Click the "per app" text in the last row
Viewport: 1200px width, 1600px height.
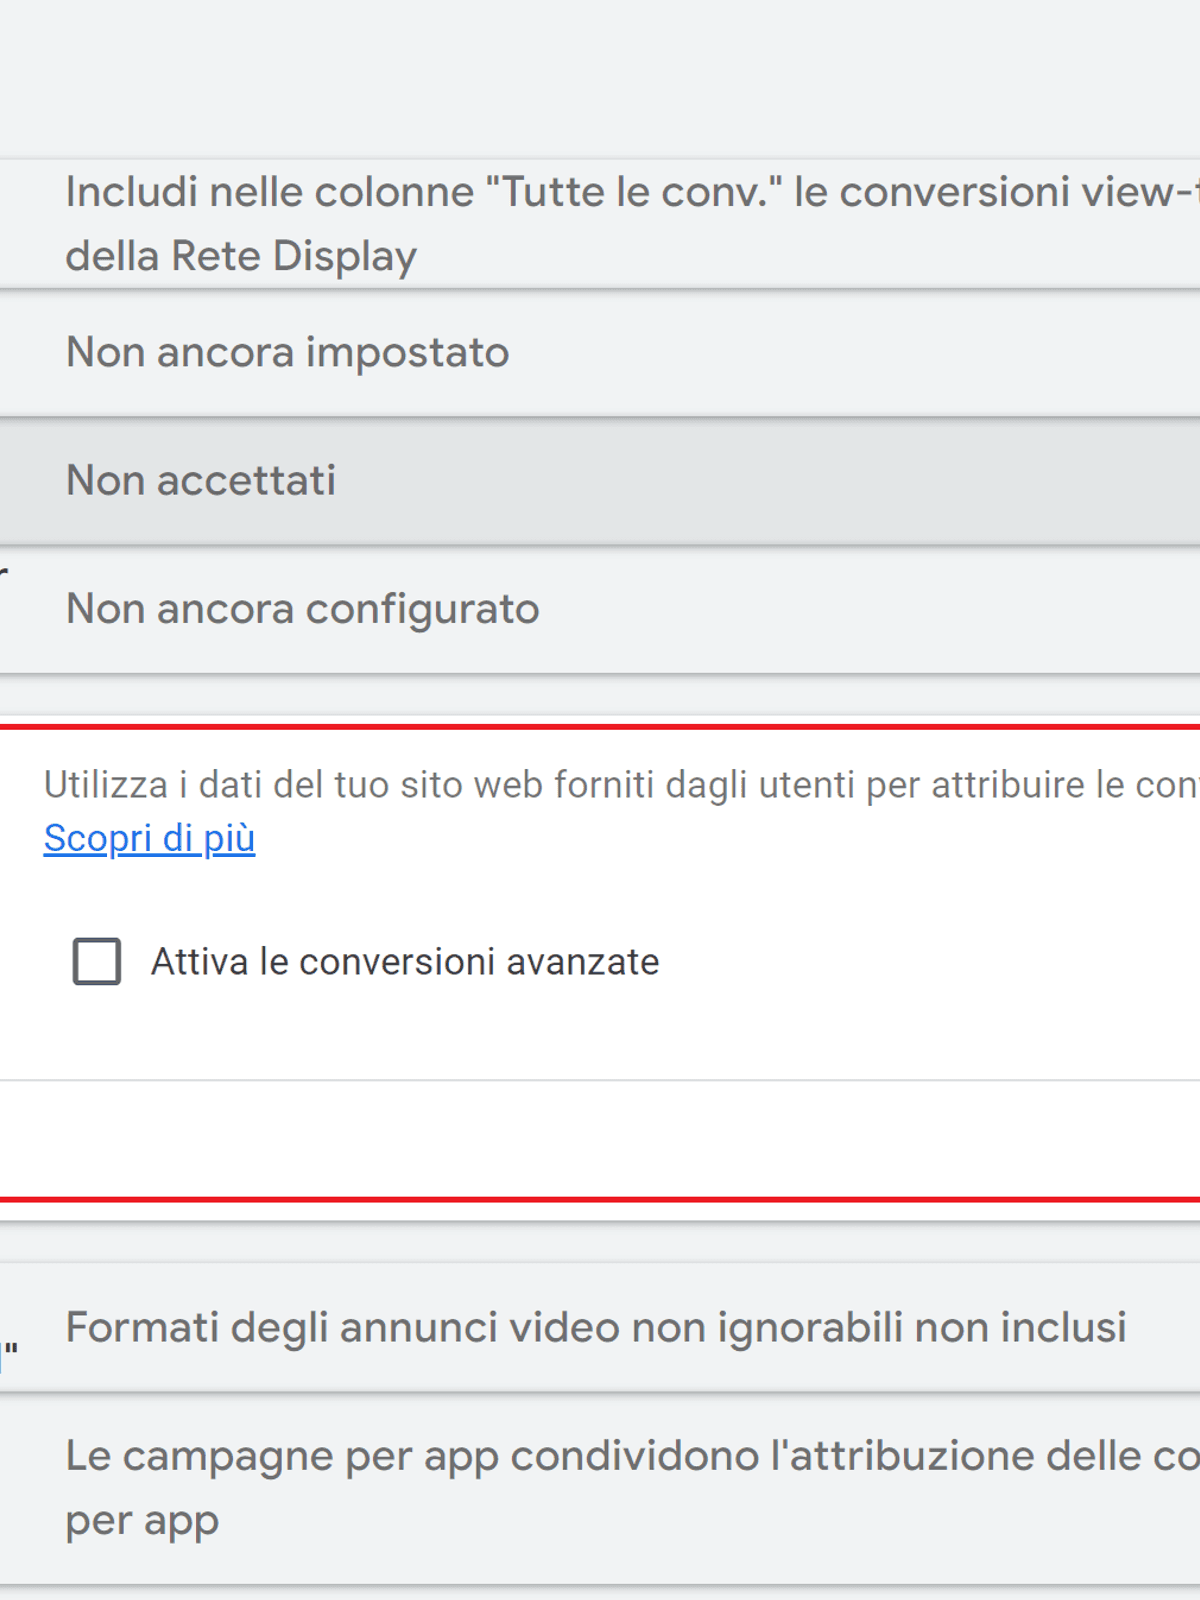click(x=142, y=1521)
